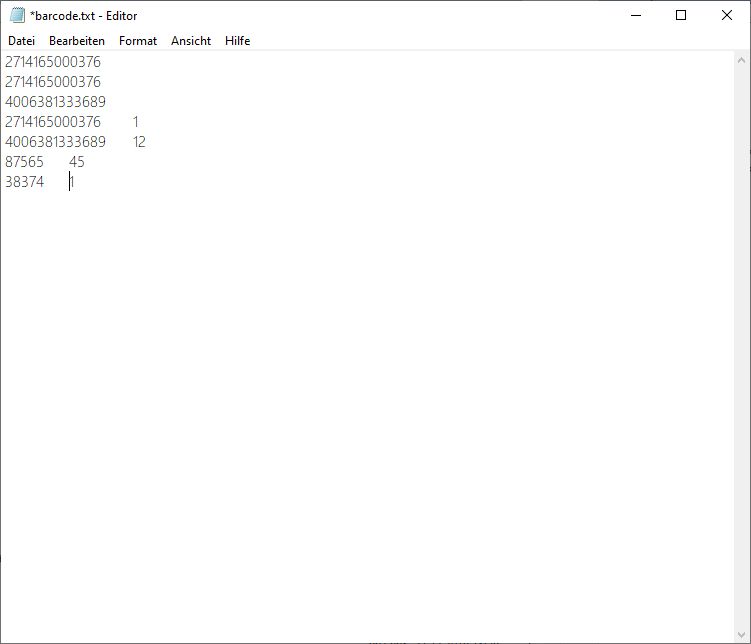Click the window title barcode.txt - Editor
The width and height of the screenshot is (751, 644).
pyautogui.click(x=84, y=16)
